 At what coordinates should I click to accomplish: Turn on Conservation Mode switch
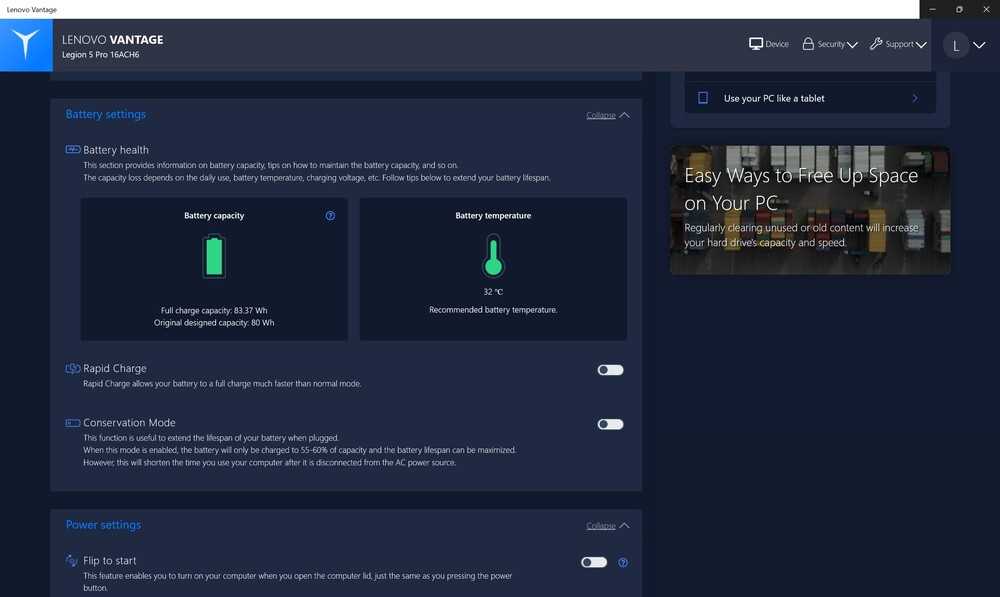coord(610,424)
